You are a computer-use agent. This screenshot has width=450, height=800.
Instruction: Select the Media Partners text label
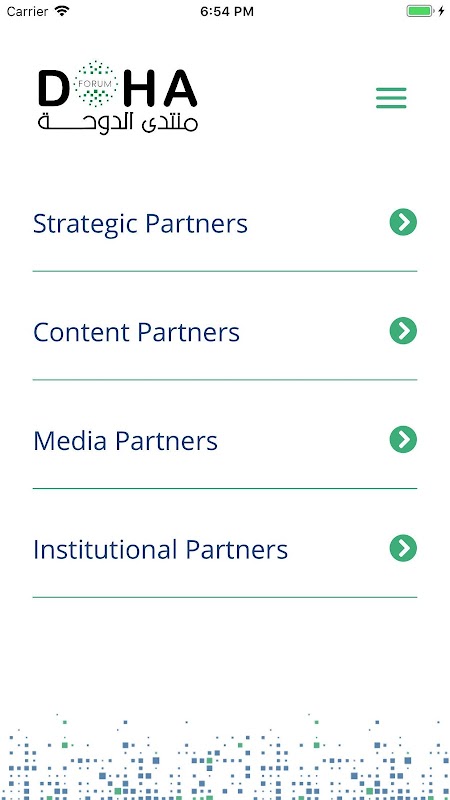[x=126, y=441]
